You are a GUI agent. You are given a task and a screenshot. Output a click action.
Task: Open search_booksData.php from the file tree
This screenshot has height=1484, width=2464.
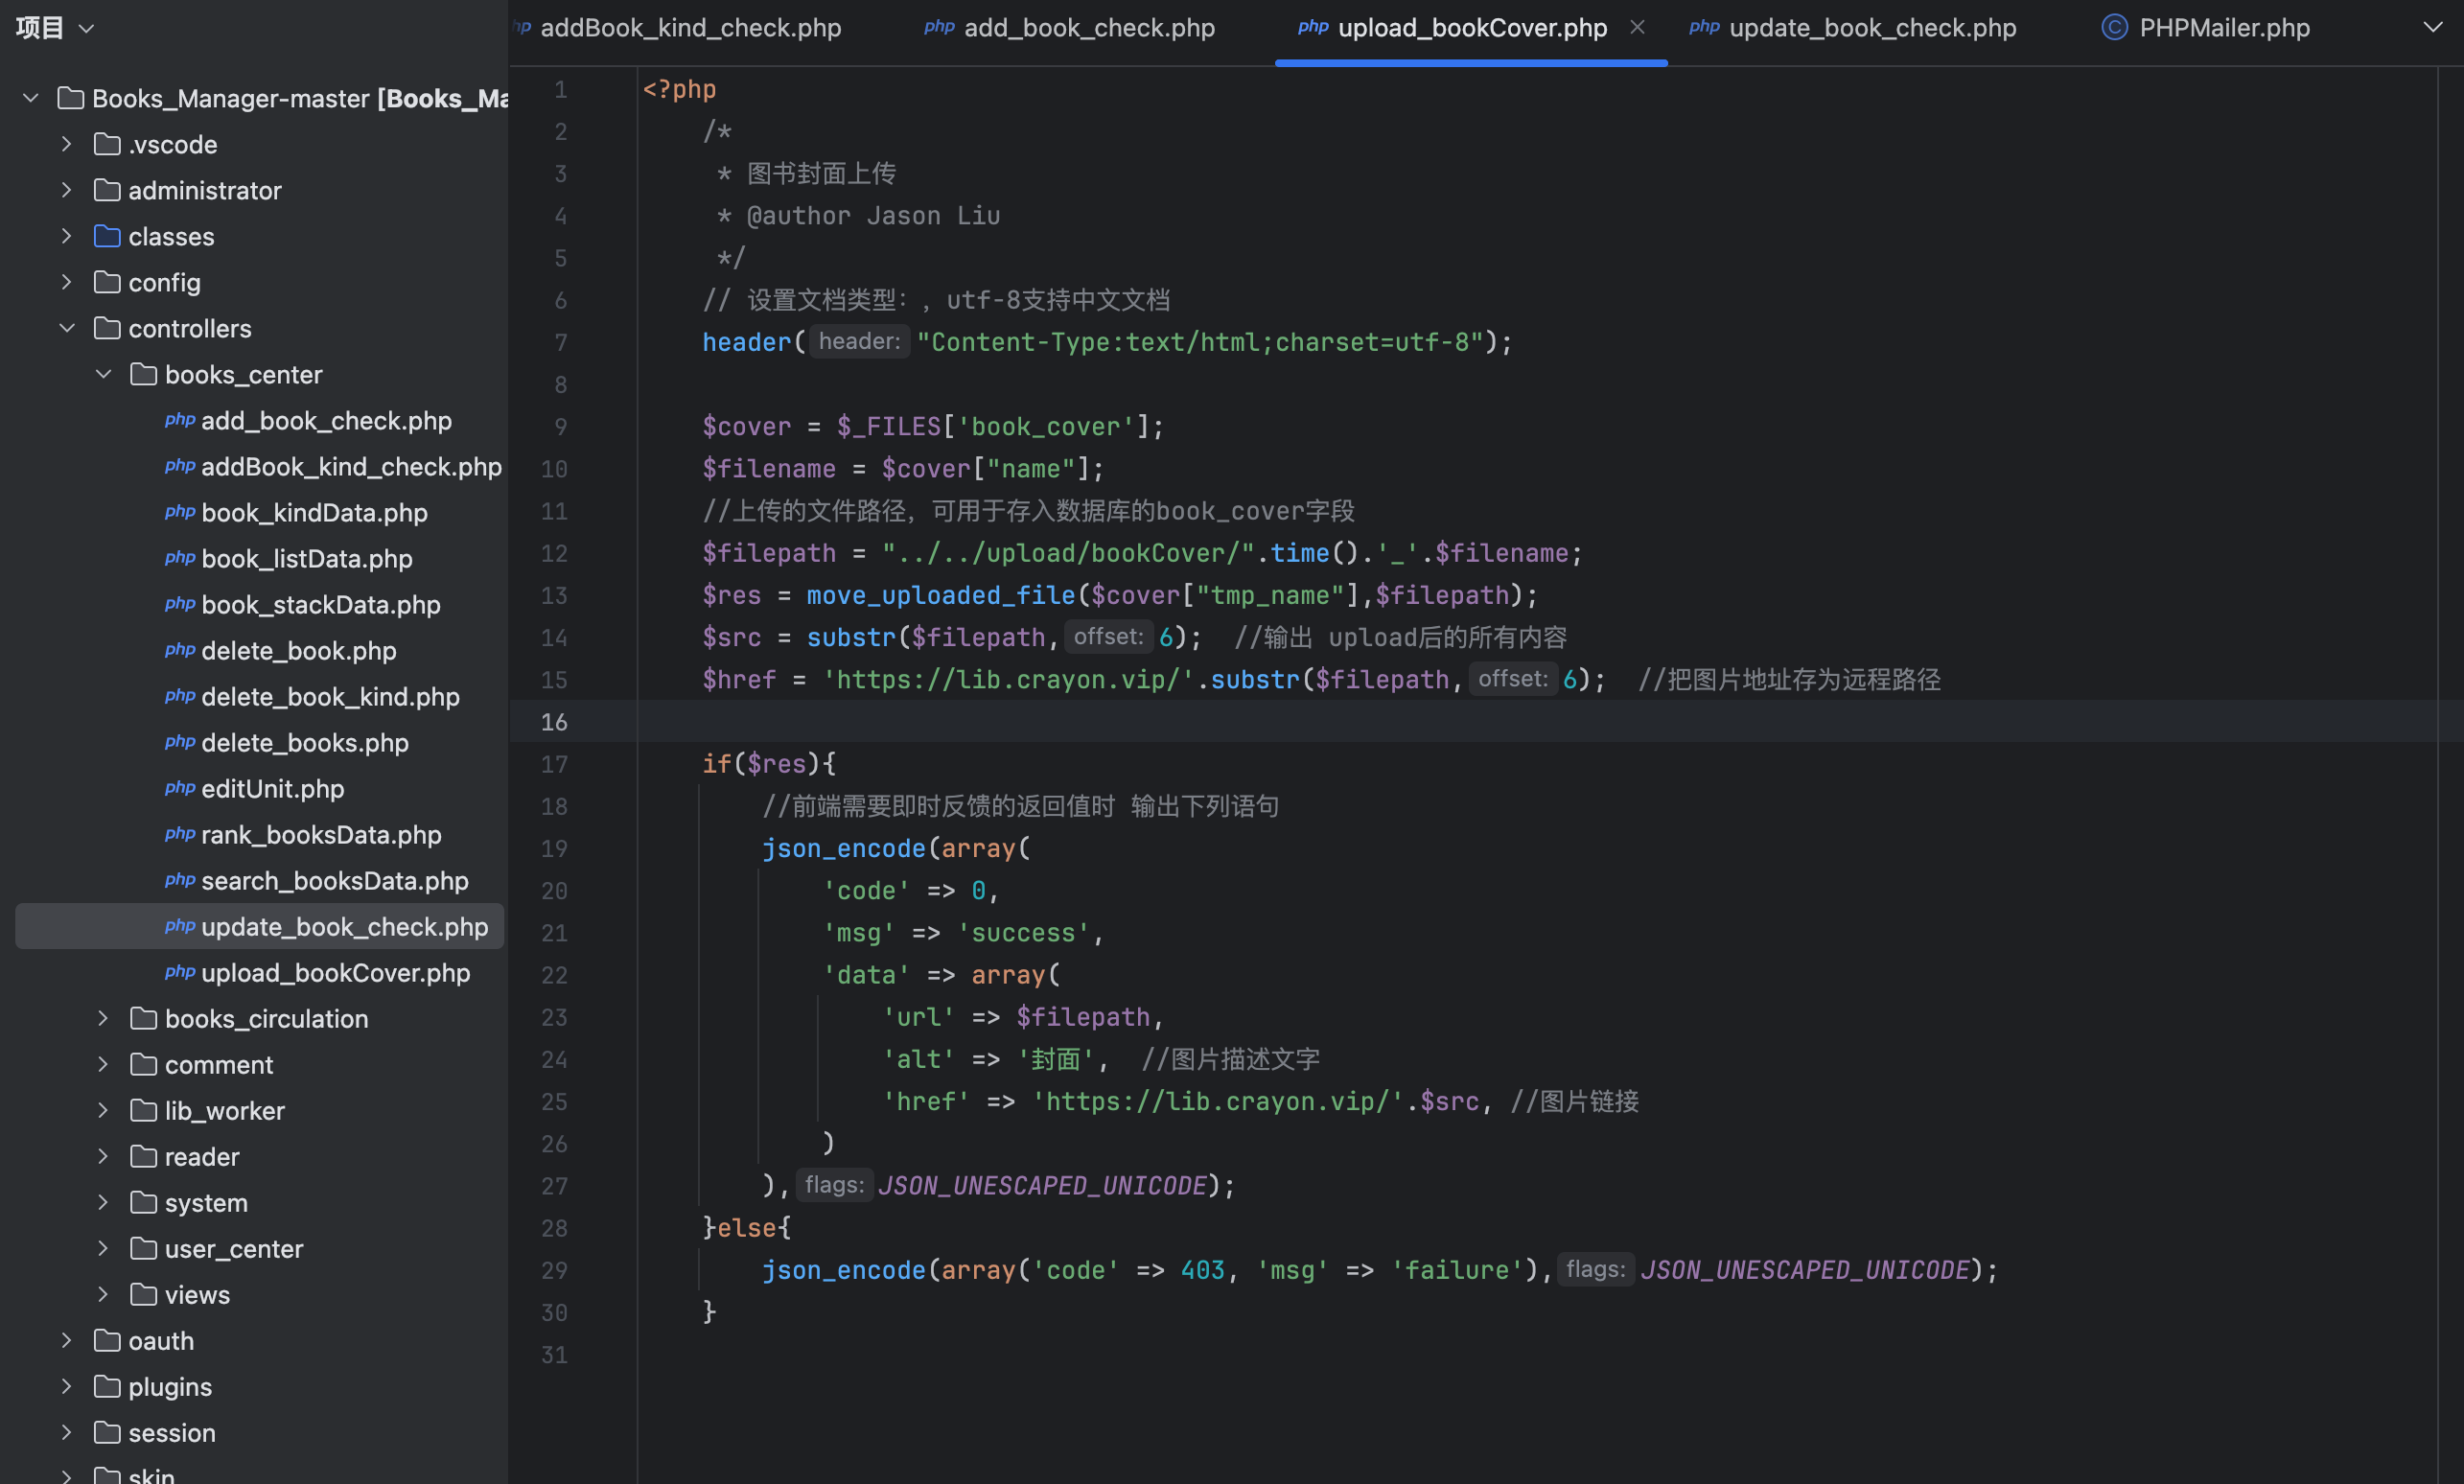[x=334, y=881]
